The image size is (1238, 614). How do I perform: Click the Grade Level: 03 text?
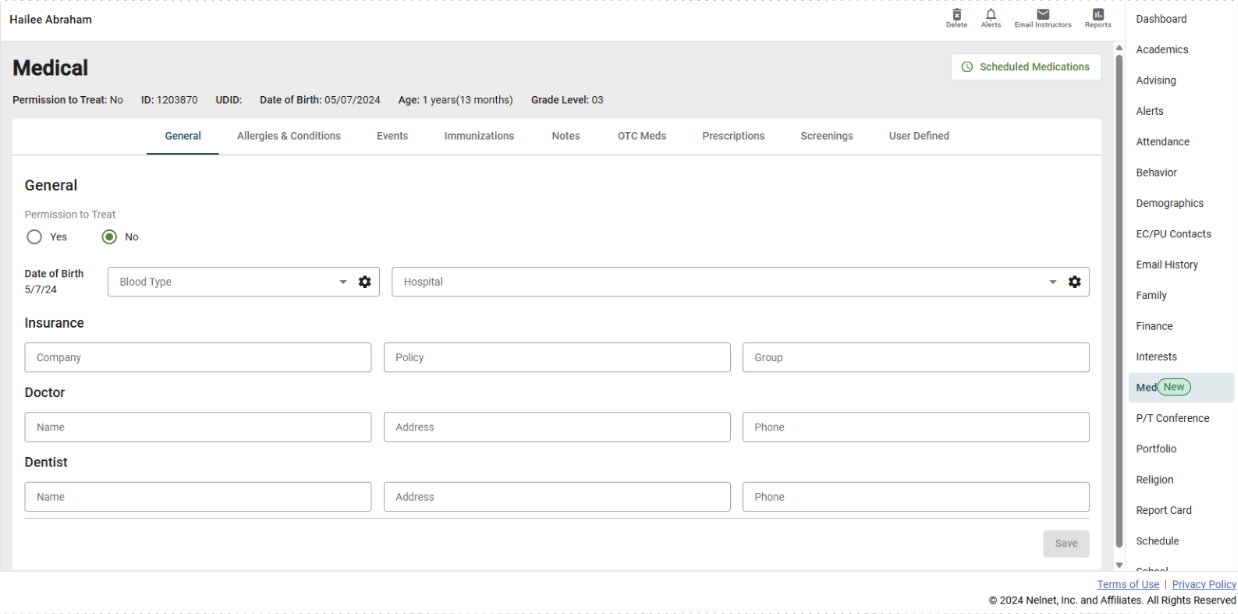567,100
